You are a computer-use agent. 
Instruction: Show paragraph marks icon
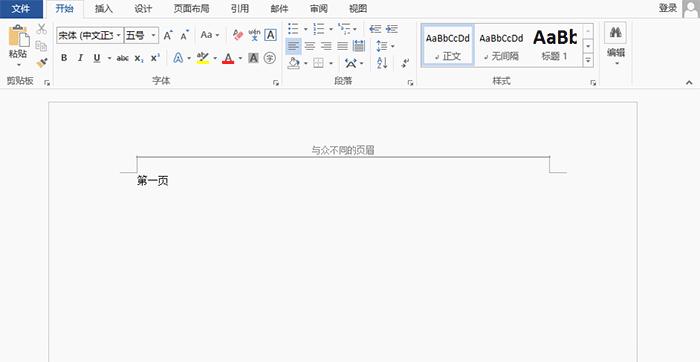(405, 63)
